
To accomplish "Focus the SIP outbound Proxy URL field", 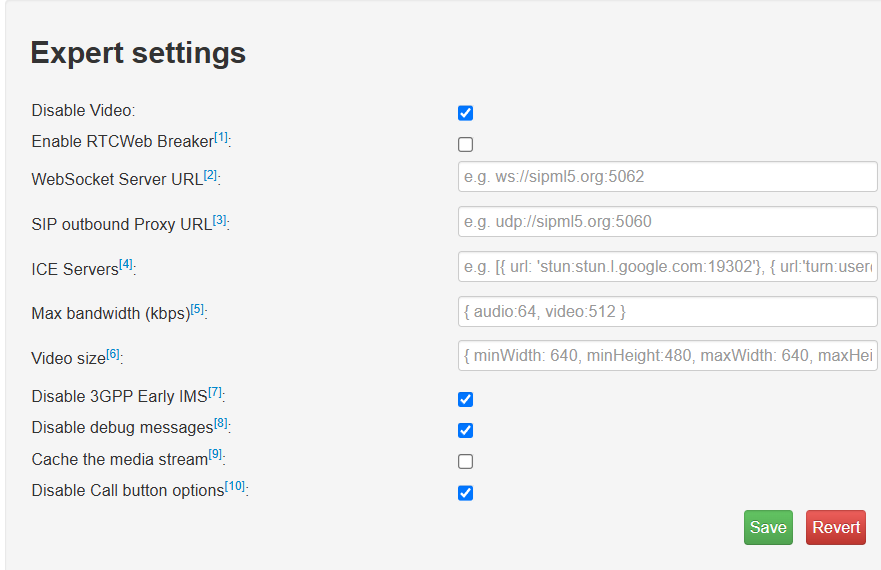I will click(667, 222).
